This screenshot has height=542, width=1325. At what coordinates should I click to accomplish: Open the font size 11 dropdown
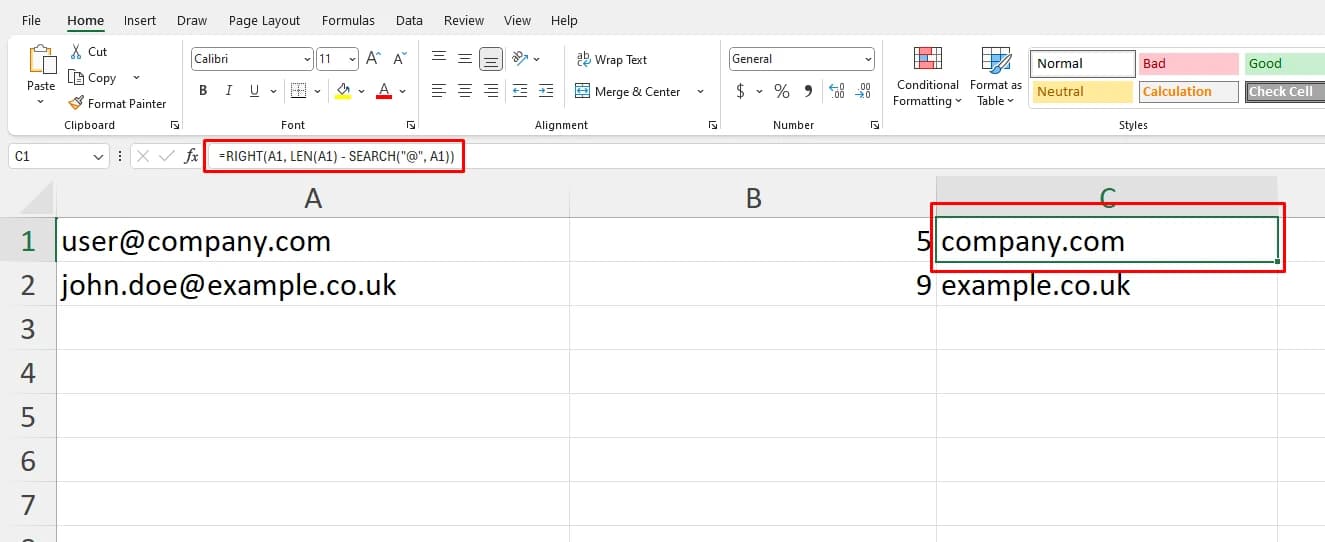(x=352, y=59)
